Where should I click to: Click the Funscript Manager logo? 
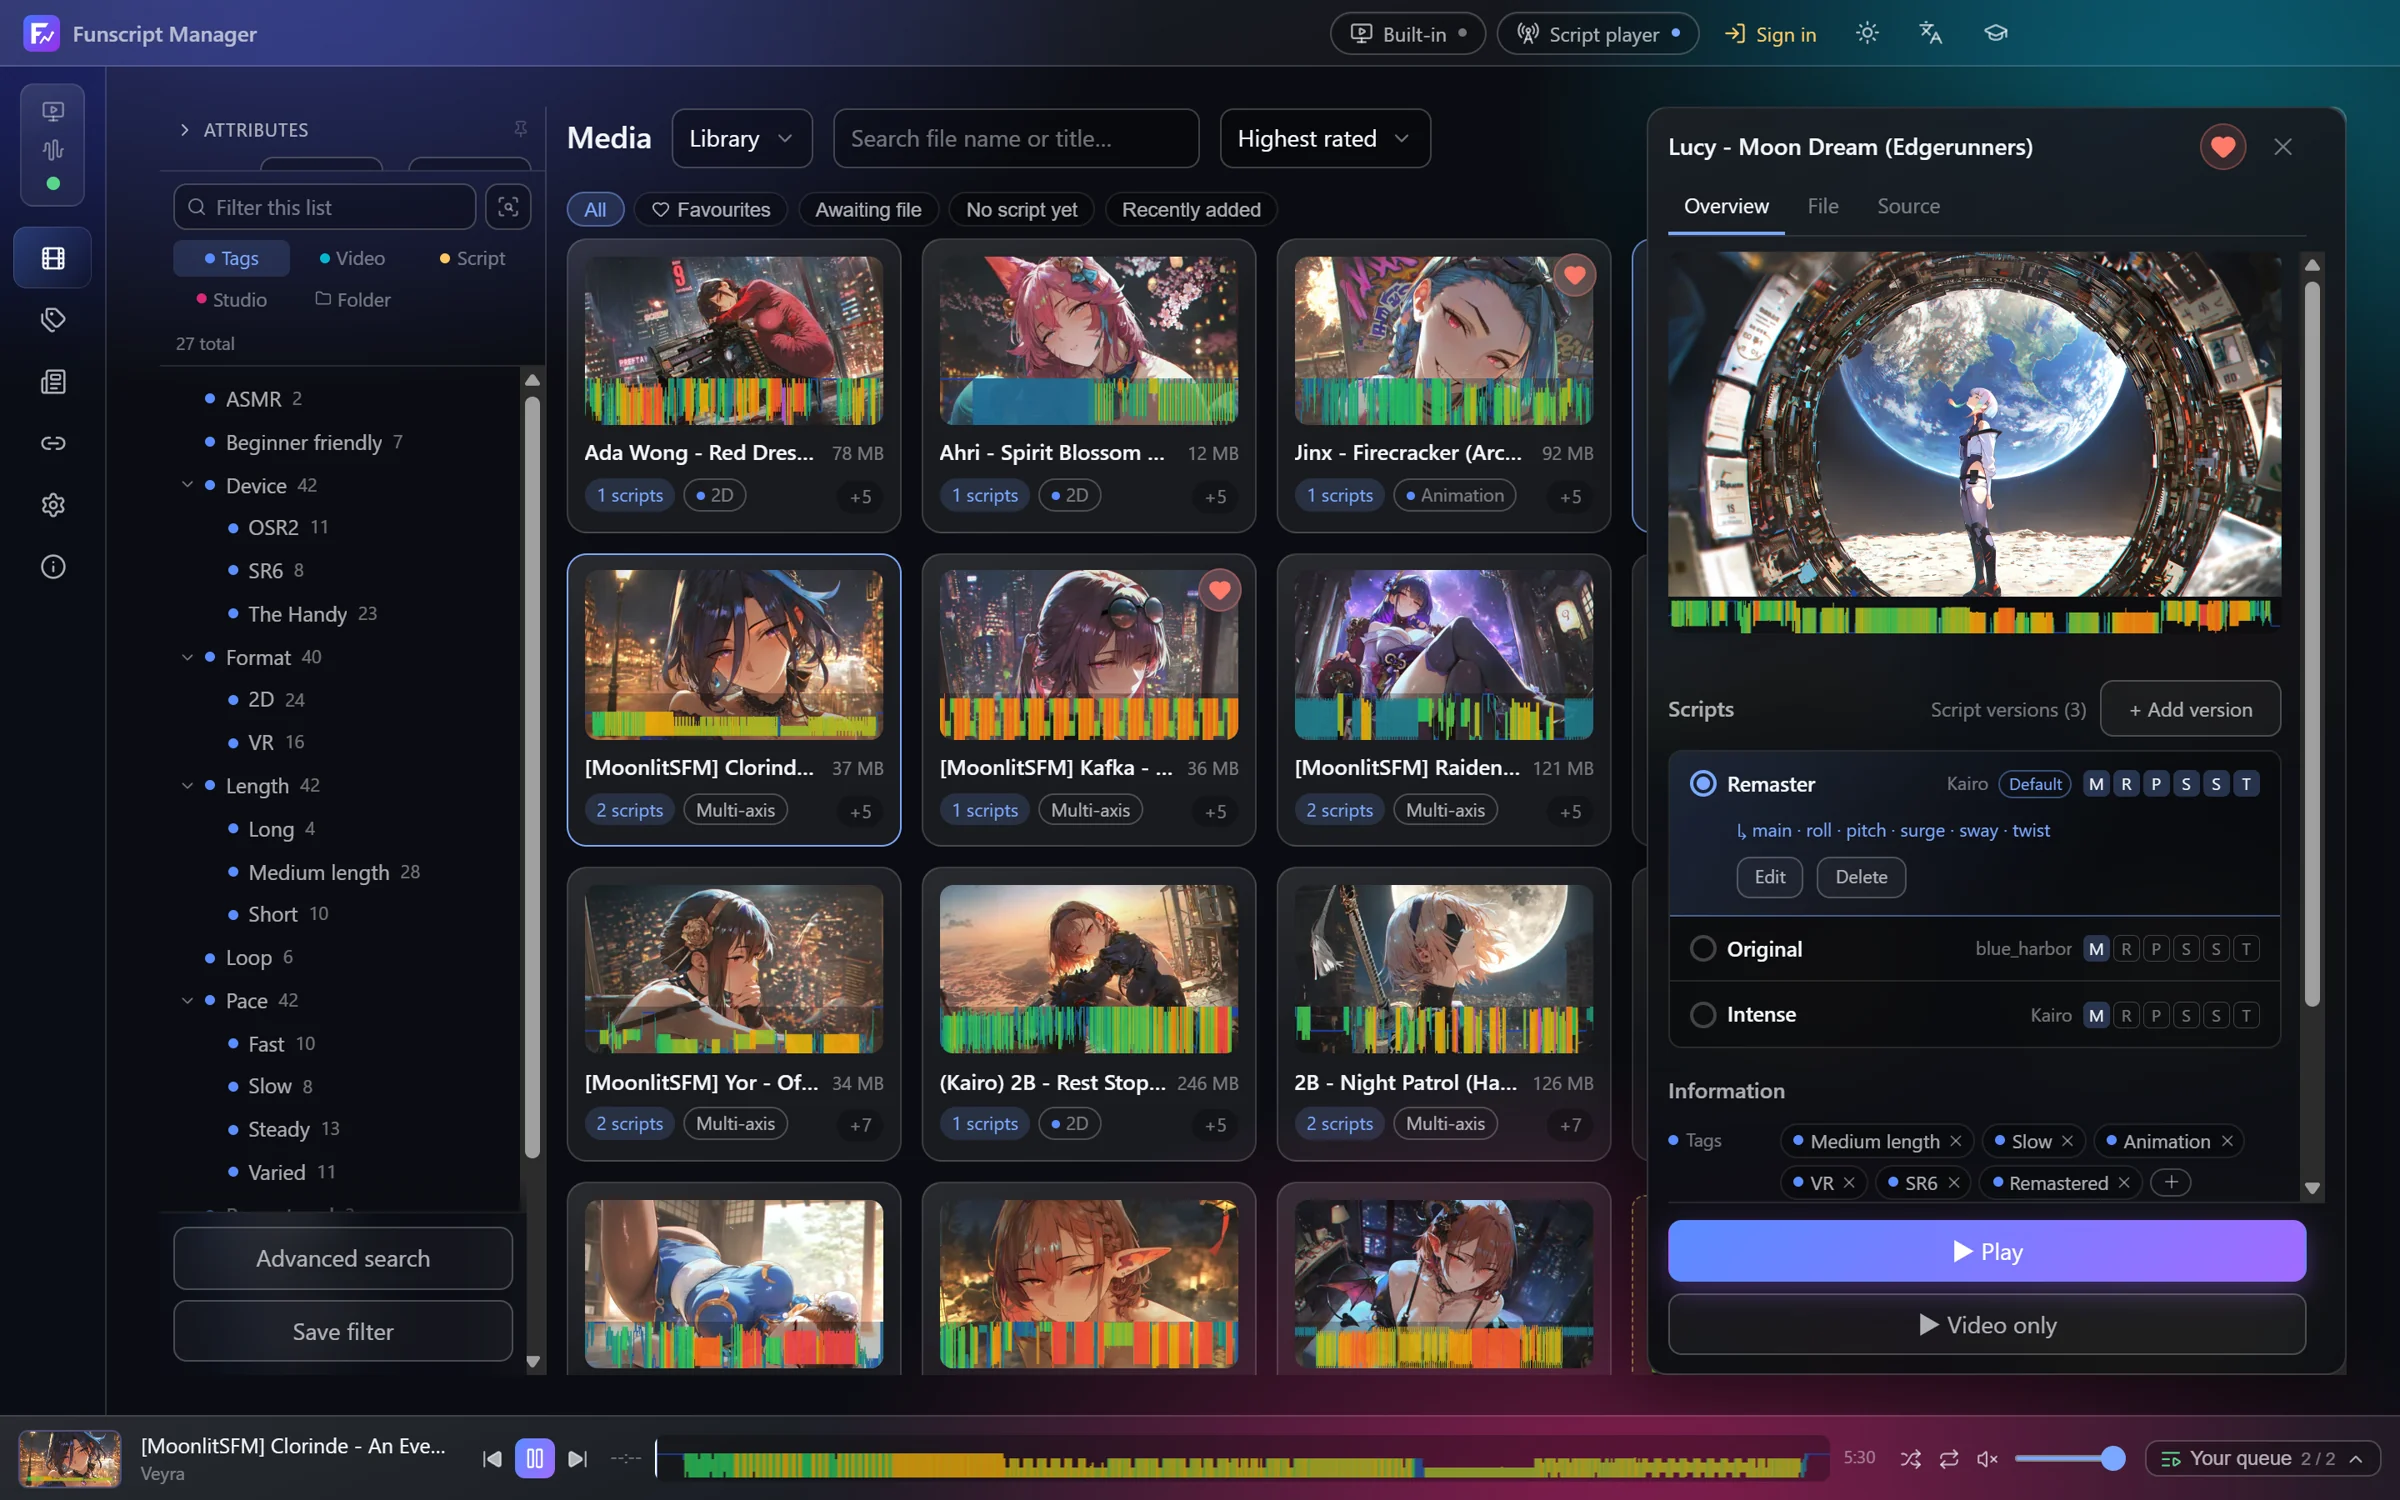[42, 33]
